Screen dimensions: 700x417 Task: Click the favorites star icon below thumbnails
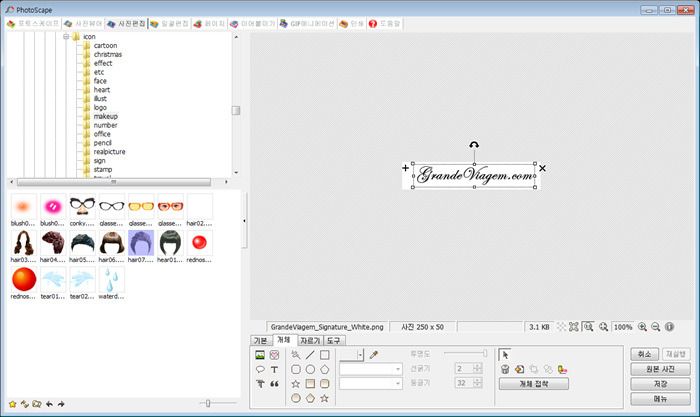tap(12, 404)
